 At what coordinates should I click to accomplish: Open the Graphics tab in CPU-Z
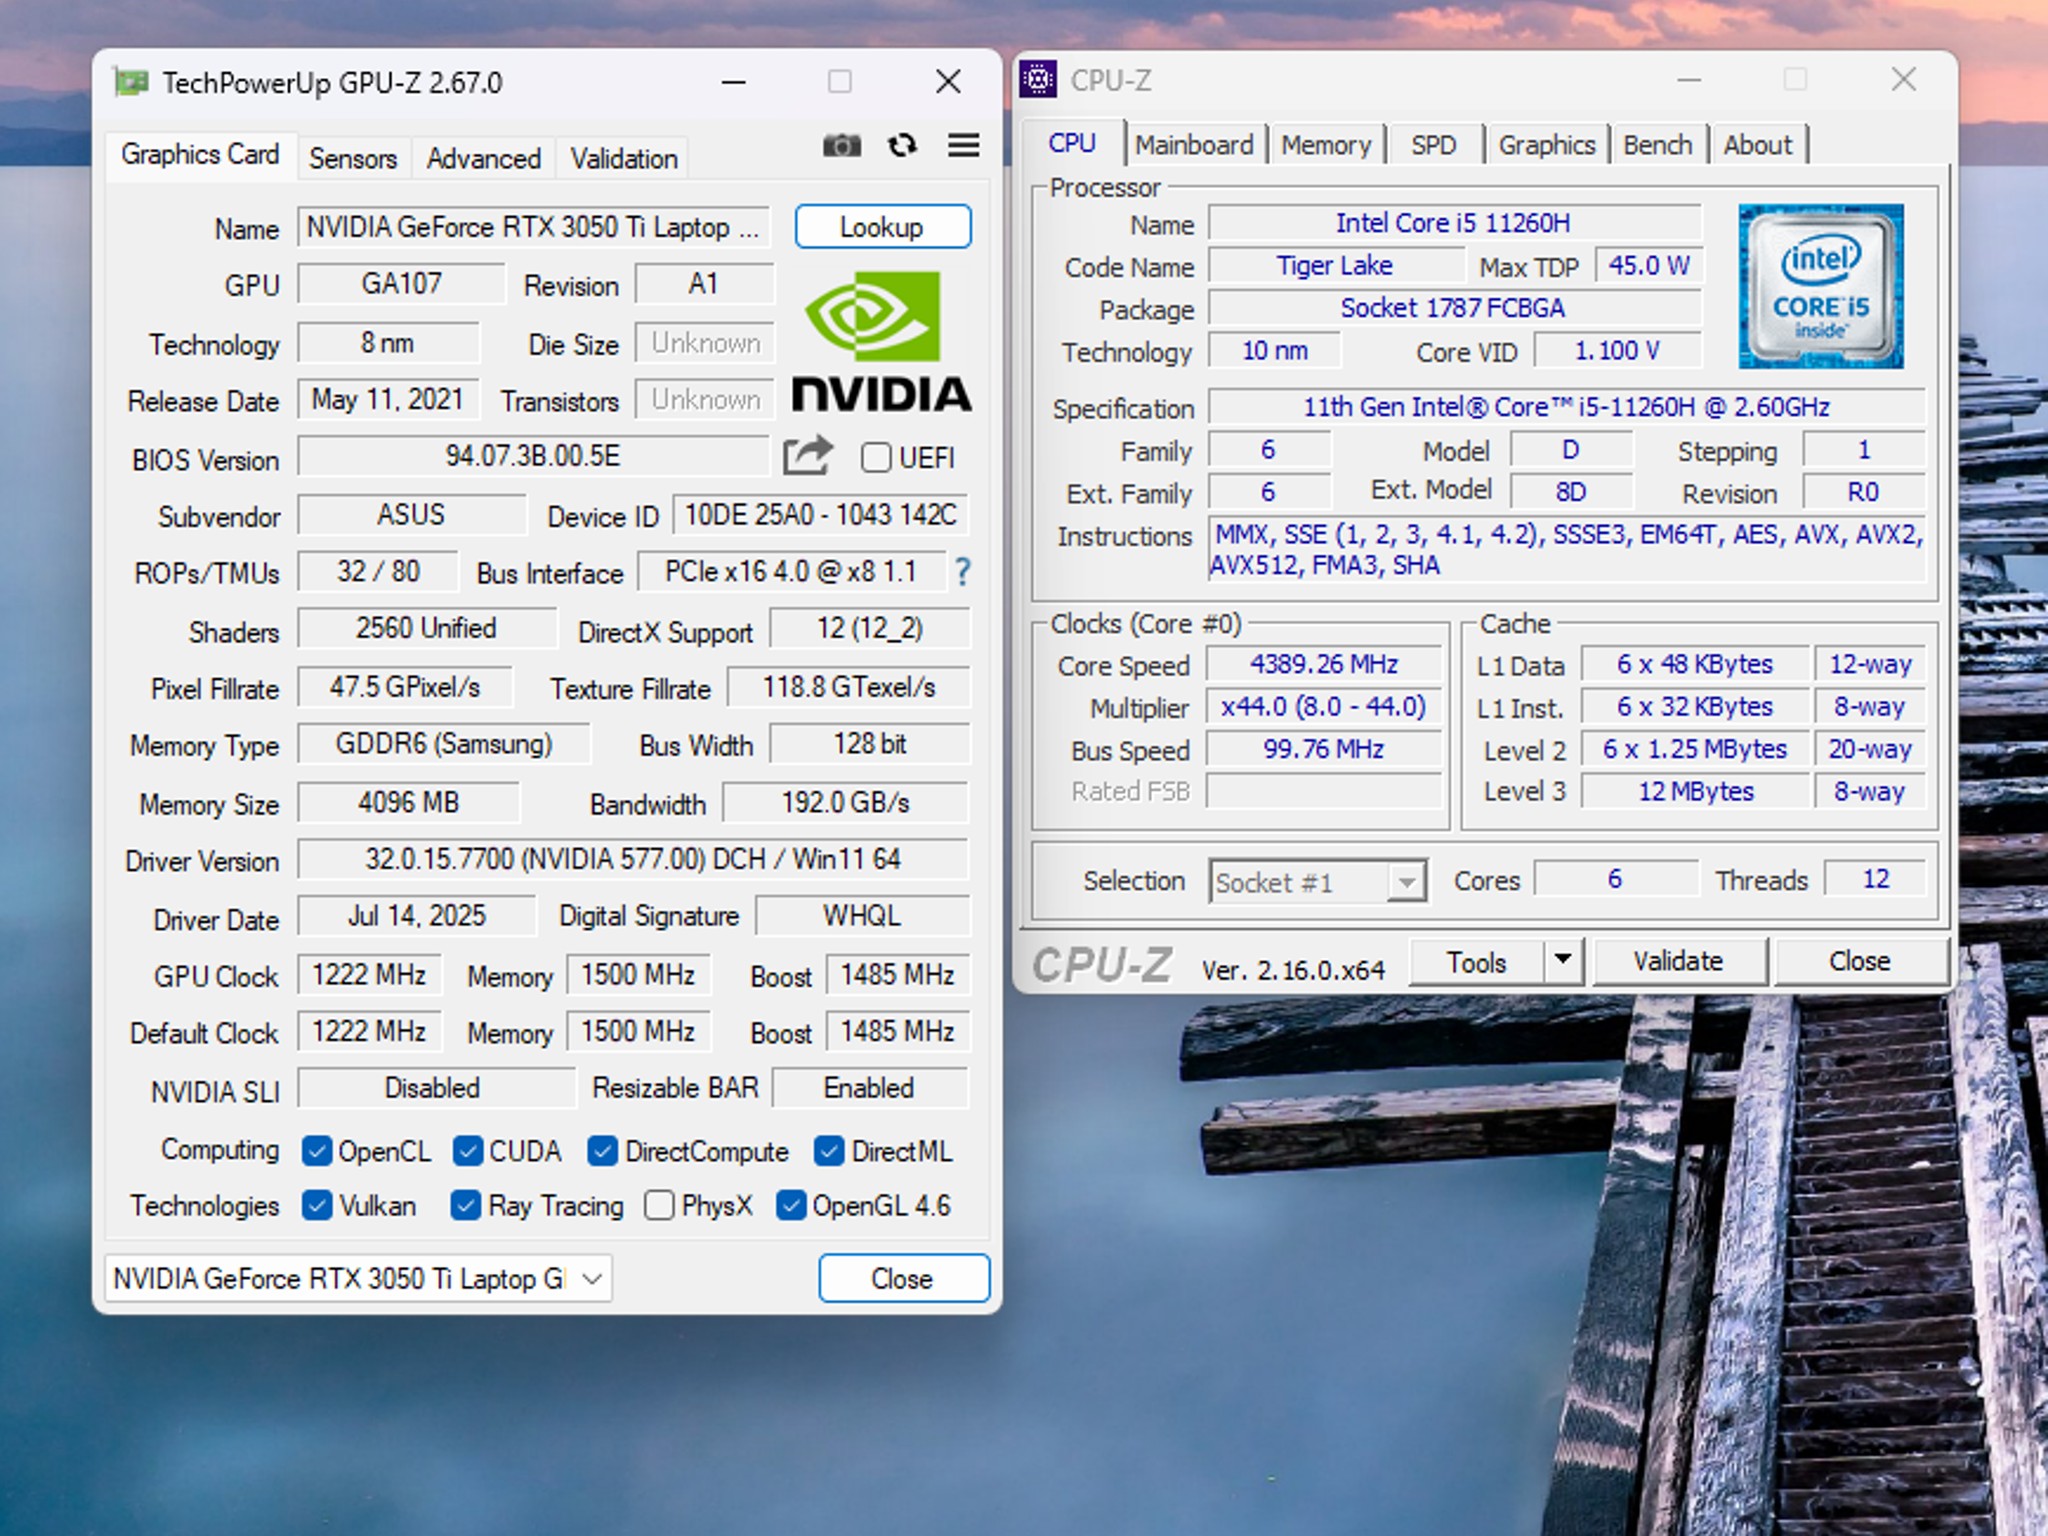[1547, 145]
